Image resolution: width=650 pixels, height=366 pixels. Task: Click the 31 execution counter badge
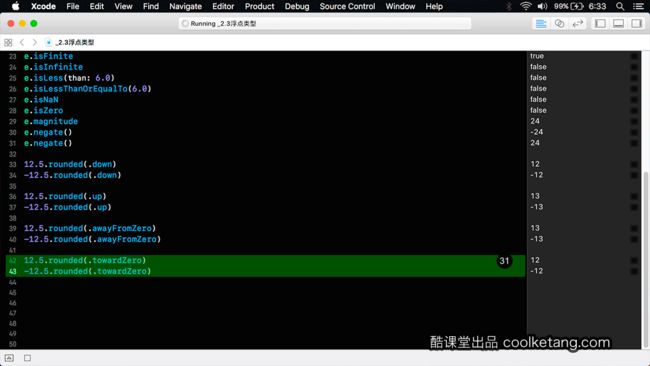point(504,261)
